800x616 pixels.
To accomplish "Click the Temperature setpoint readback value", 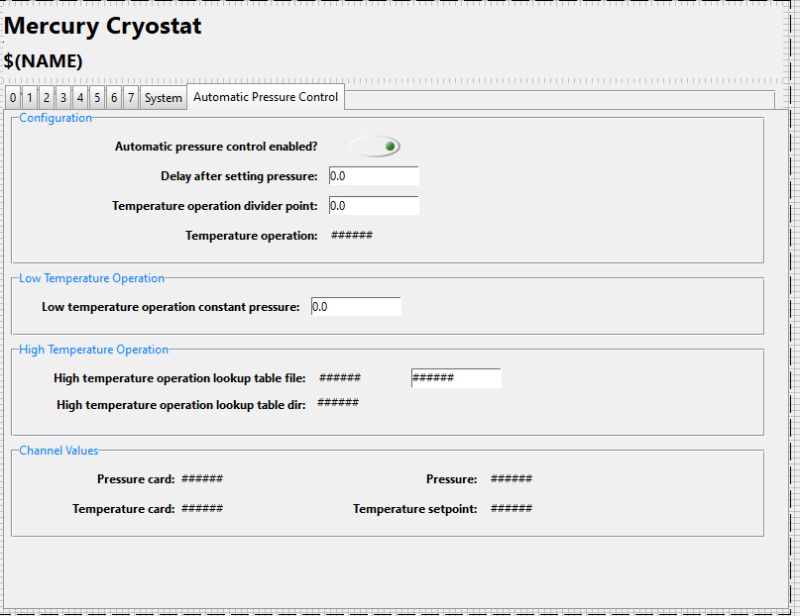I will coord(510,508).
